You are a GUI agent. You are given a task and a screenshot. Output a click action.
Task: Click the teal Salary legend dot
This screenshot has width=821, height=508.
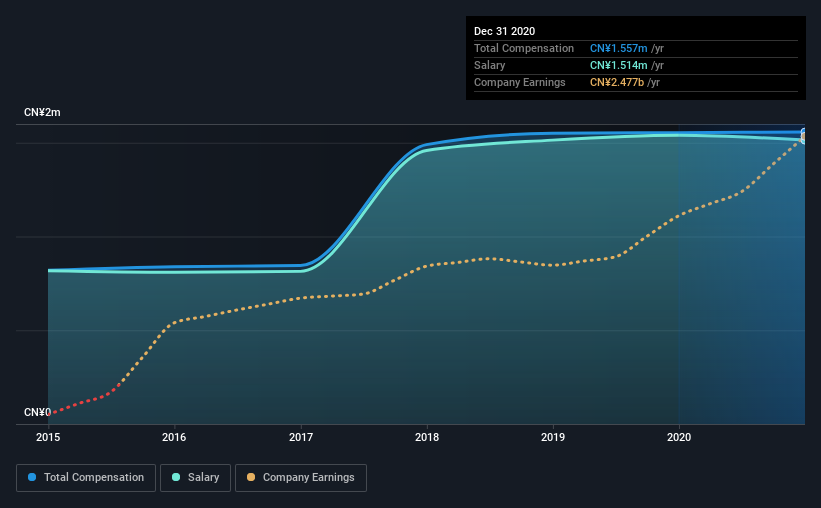[x=176, y=477]
